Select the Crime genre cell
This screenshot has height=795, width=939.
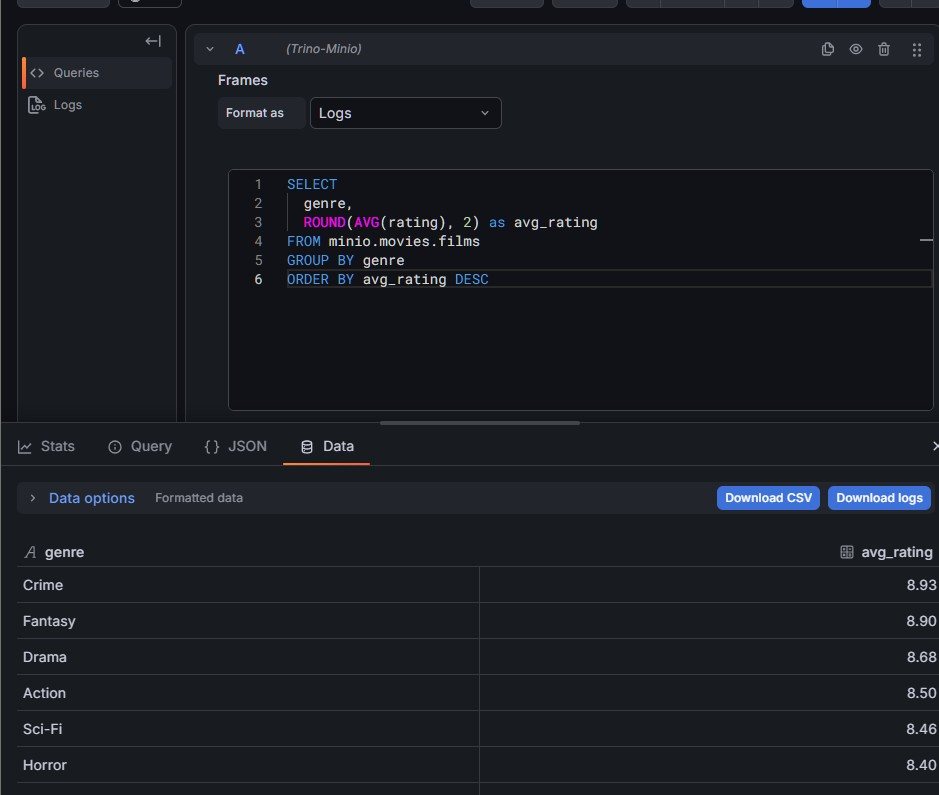pos(248,585)
